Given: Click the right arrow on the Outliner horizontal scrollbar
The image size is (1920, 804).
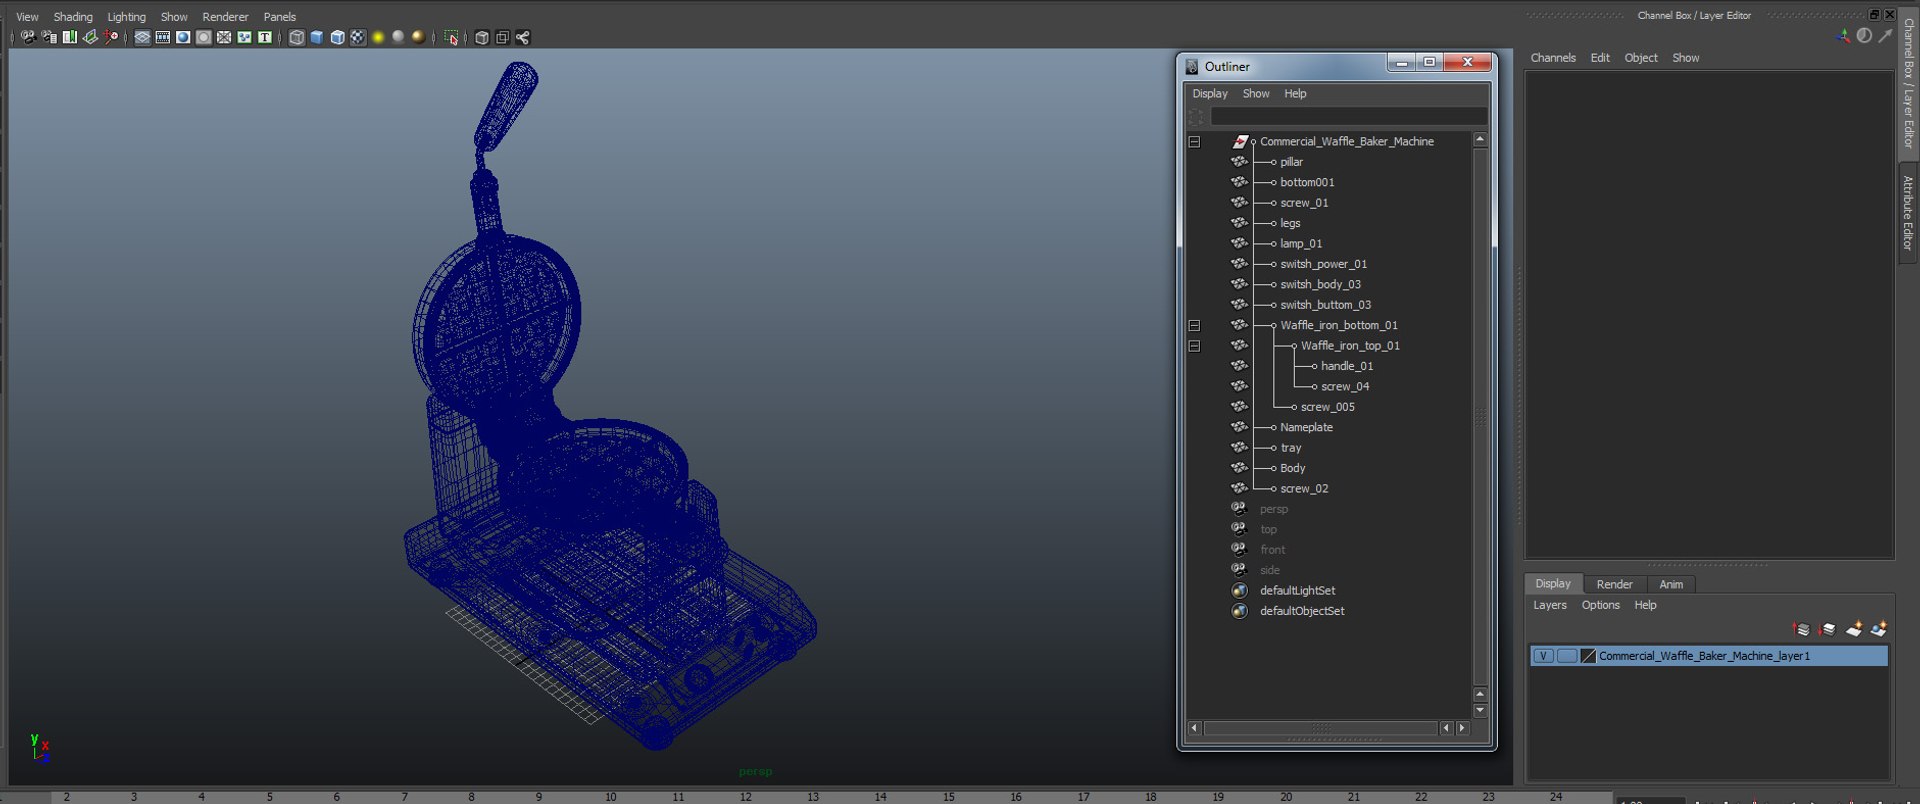Looking at the screenshot, I should tap(1463, 728).
